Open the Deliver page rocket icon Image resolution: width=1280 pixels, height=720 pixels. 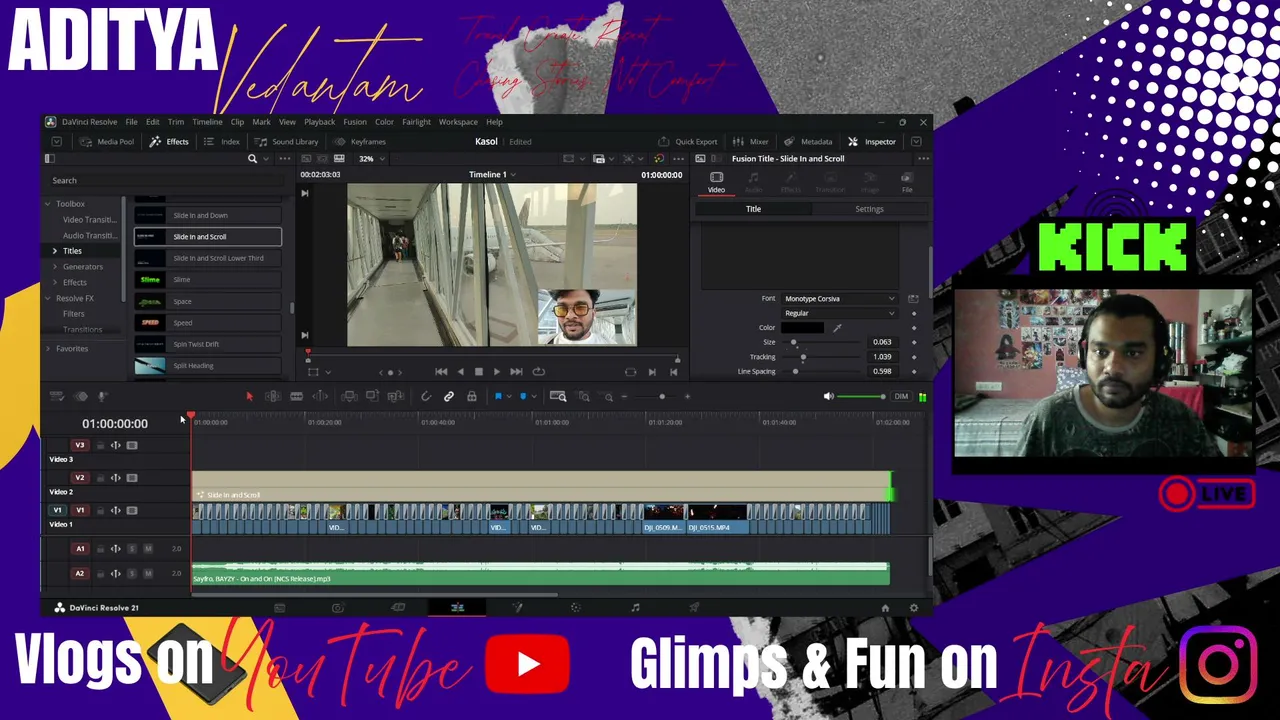coord(694,608)
